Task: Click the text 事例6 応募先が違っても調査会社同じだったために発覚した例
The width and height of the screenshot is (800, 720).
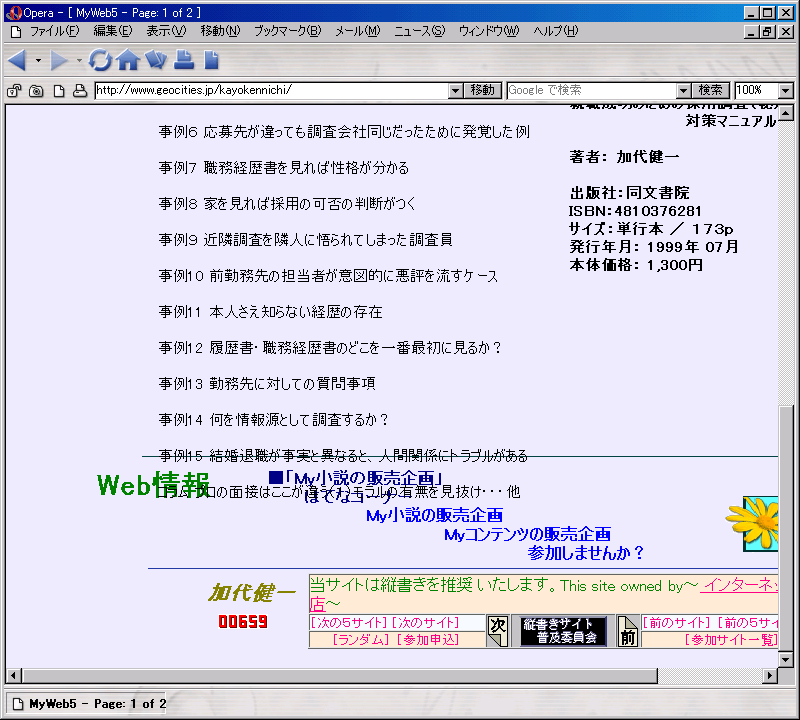Action: 344,132
